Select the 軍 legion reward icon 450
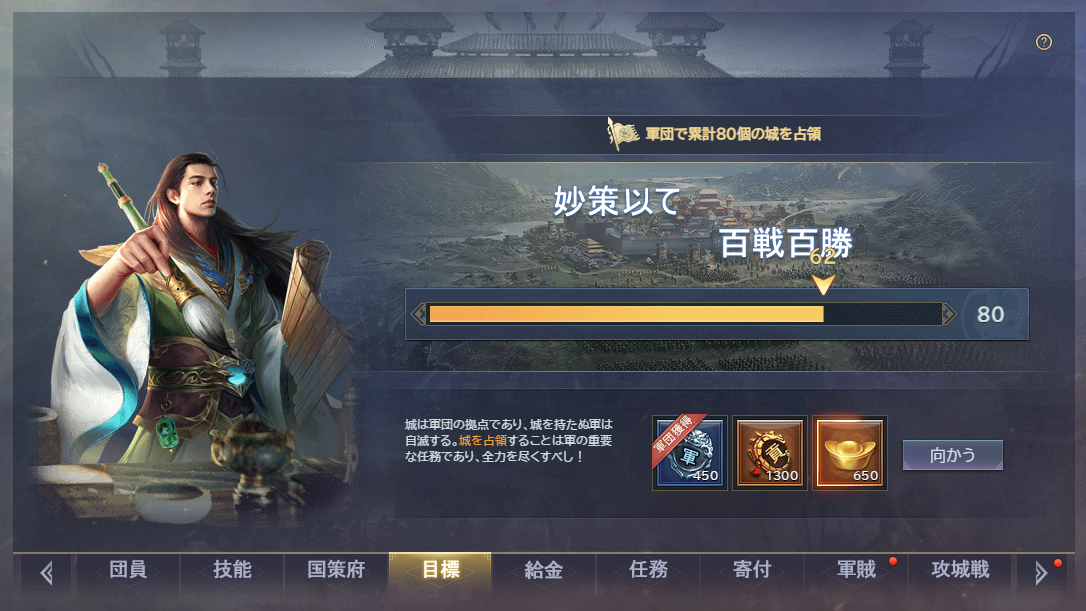 [x=689, y=452]
